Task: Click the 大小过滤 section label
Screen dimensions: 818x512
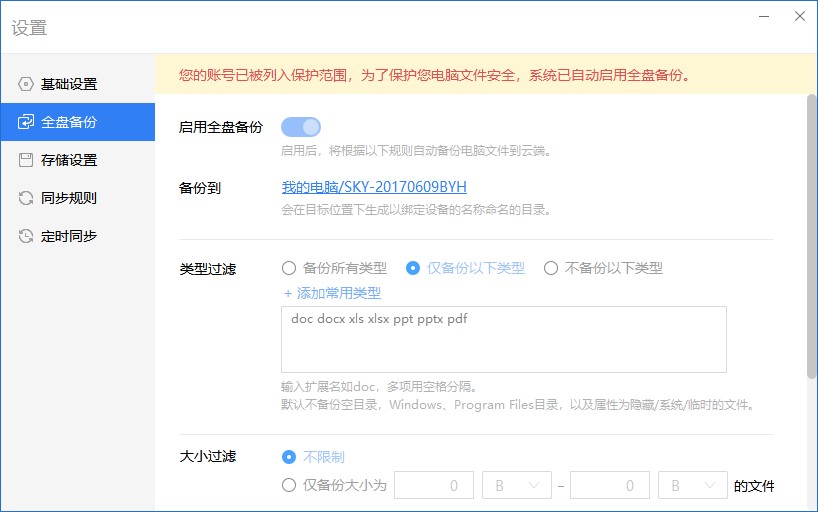Action: (208, 457)
